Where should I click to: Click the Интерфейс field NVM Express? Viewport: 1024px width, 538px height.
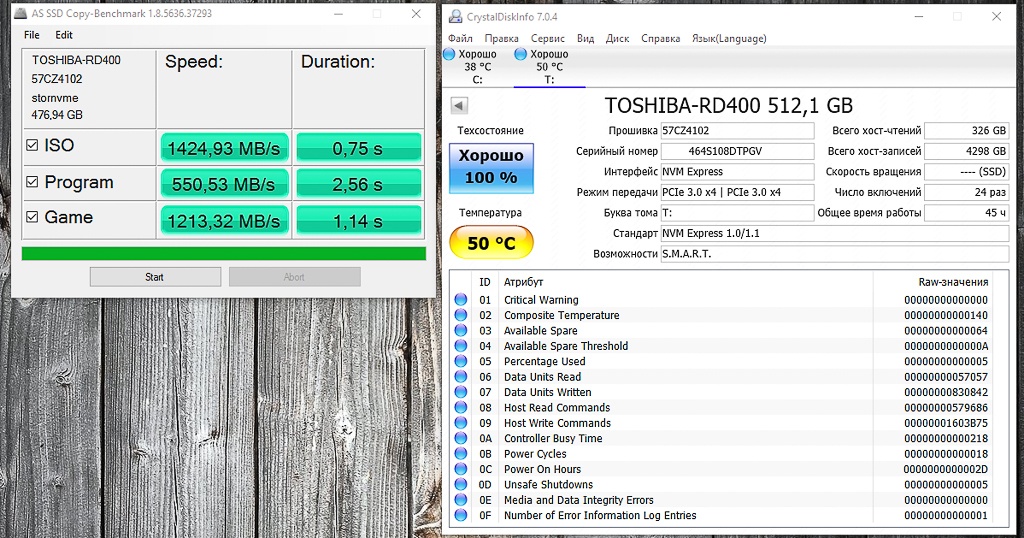(737, 172)
